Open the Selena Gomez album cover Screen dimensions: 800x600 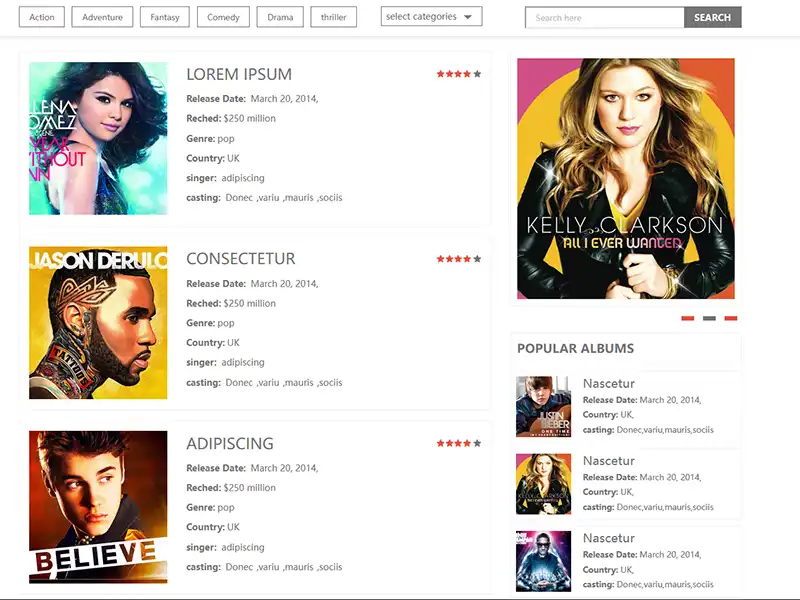(98, 138)
